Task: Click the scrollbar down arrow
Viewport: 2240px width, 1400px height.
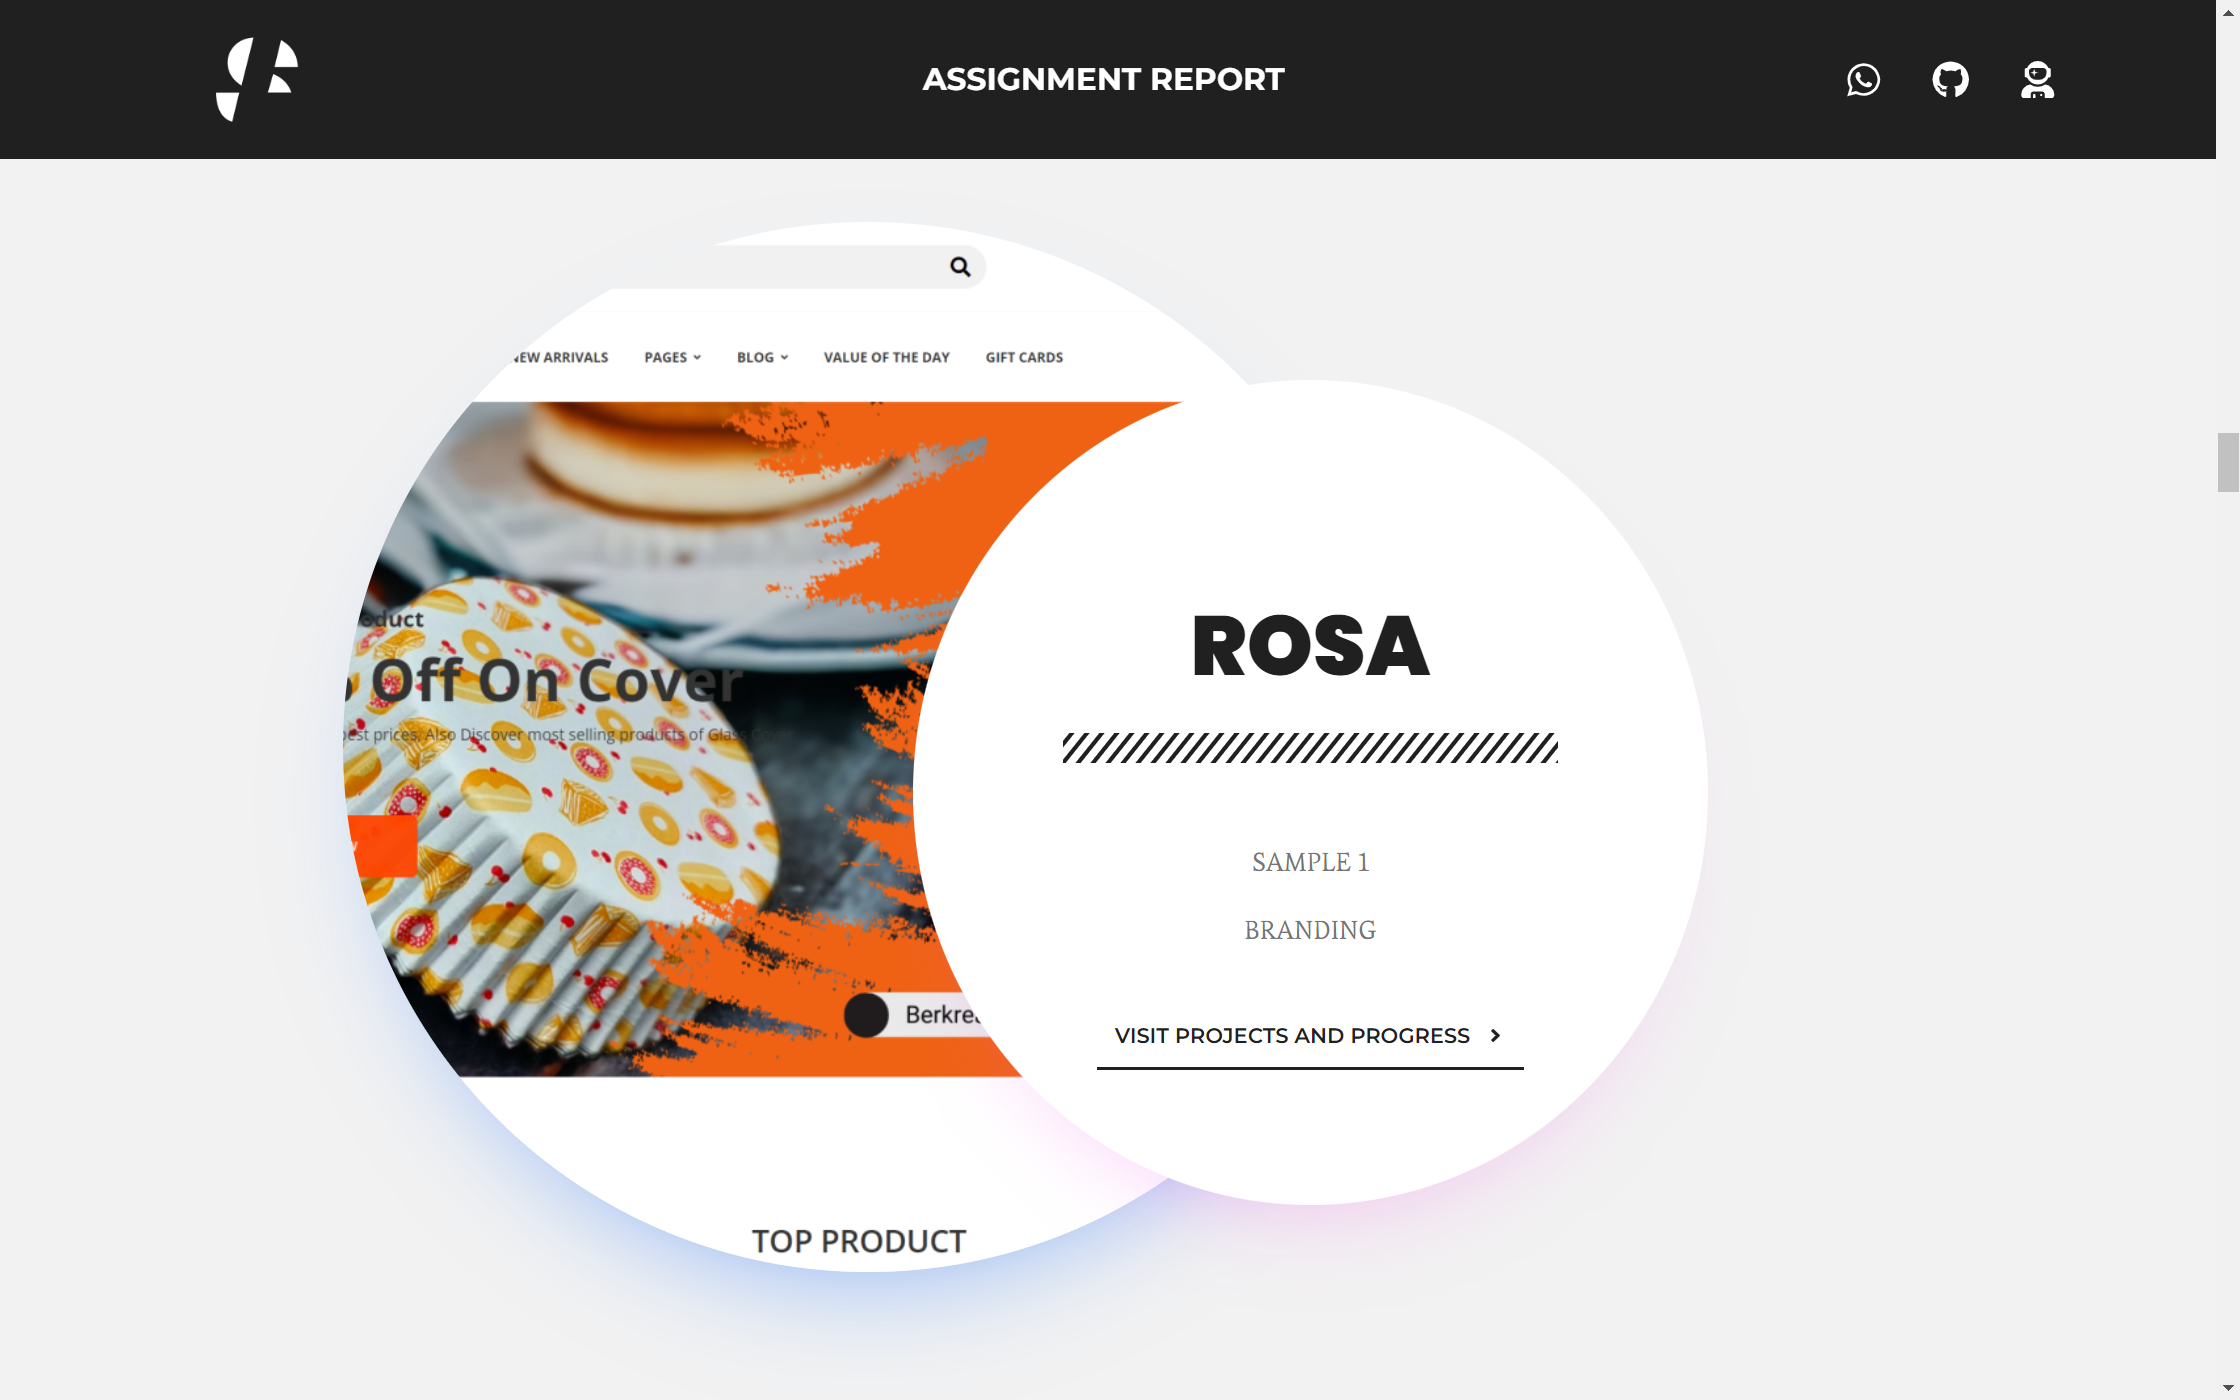Action: [2228, 1388]
